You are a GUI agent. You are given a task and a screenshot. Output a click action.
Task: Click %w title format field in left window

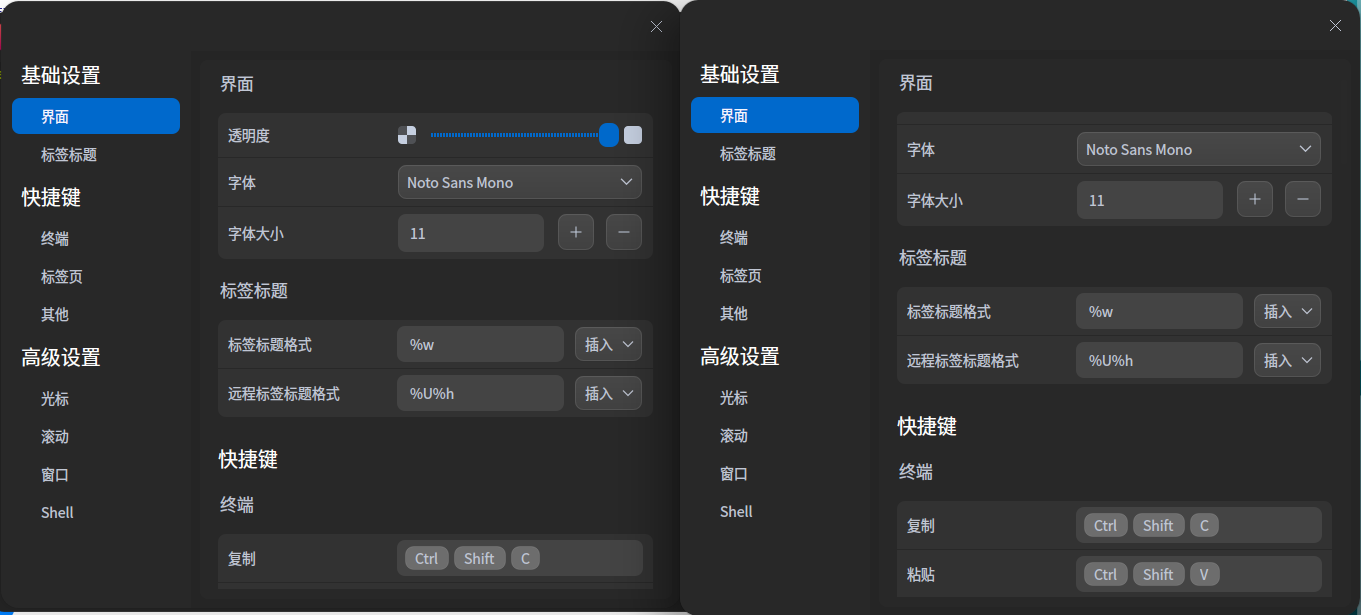click(481, 345)
